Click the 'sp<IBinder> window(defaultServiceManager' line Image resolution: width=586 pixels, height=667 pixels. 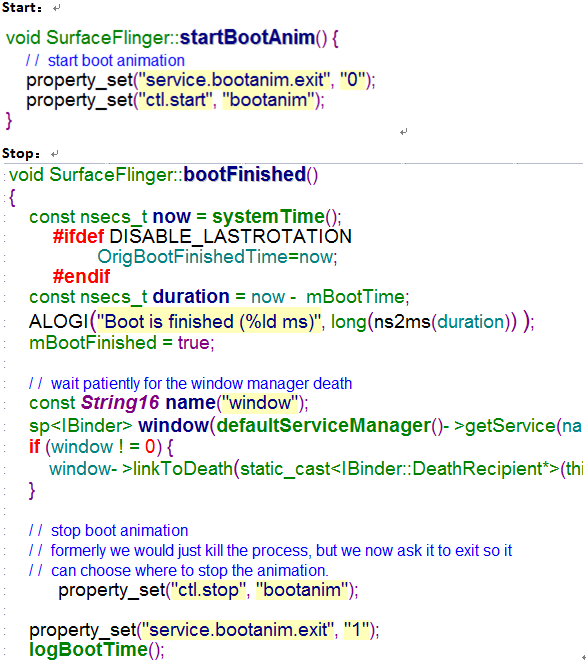click(x=305, y=425)
